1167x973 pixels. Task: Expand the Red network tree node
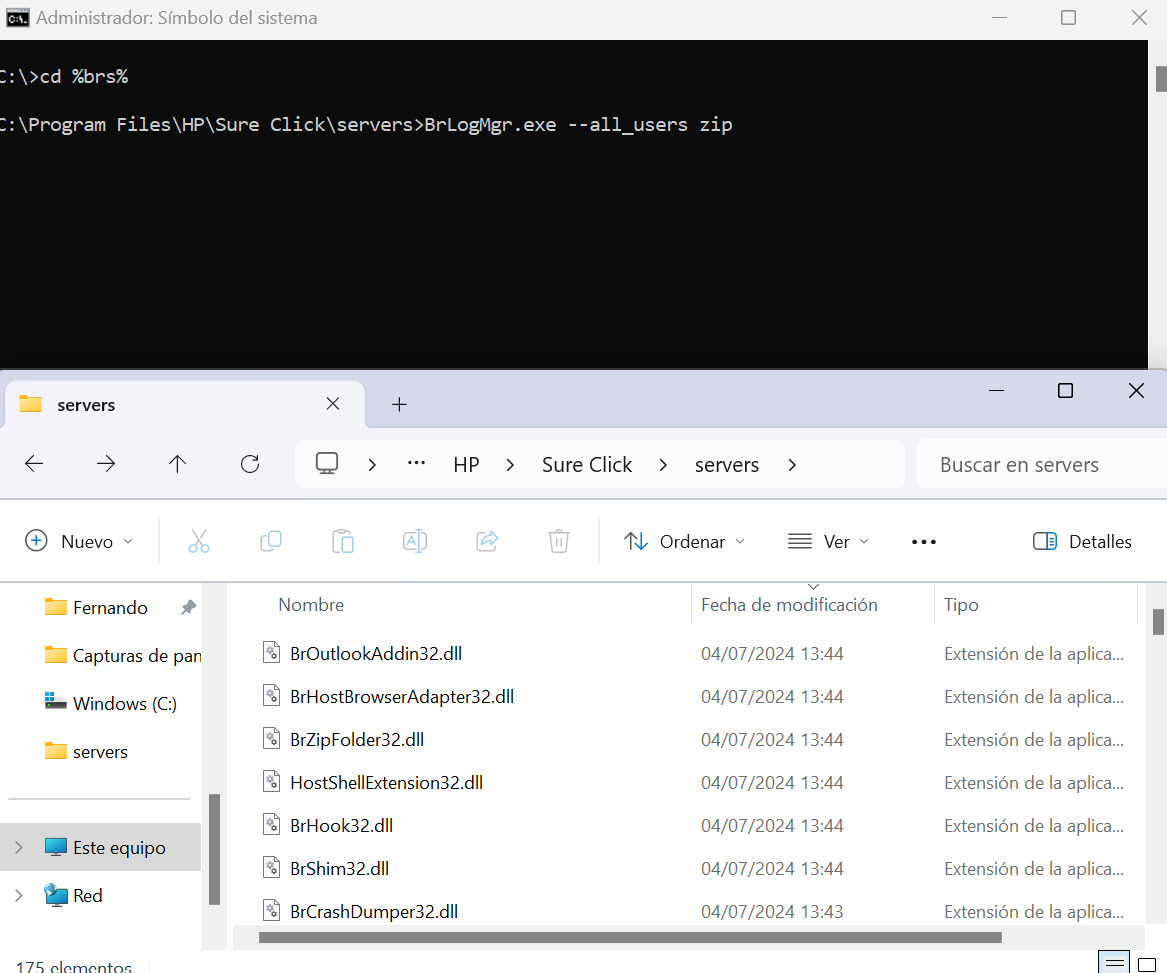coord(19,896)
